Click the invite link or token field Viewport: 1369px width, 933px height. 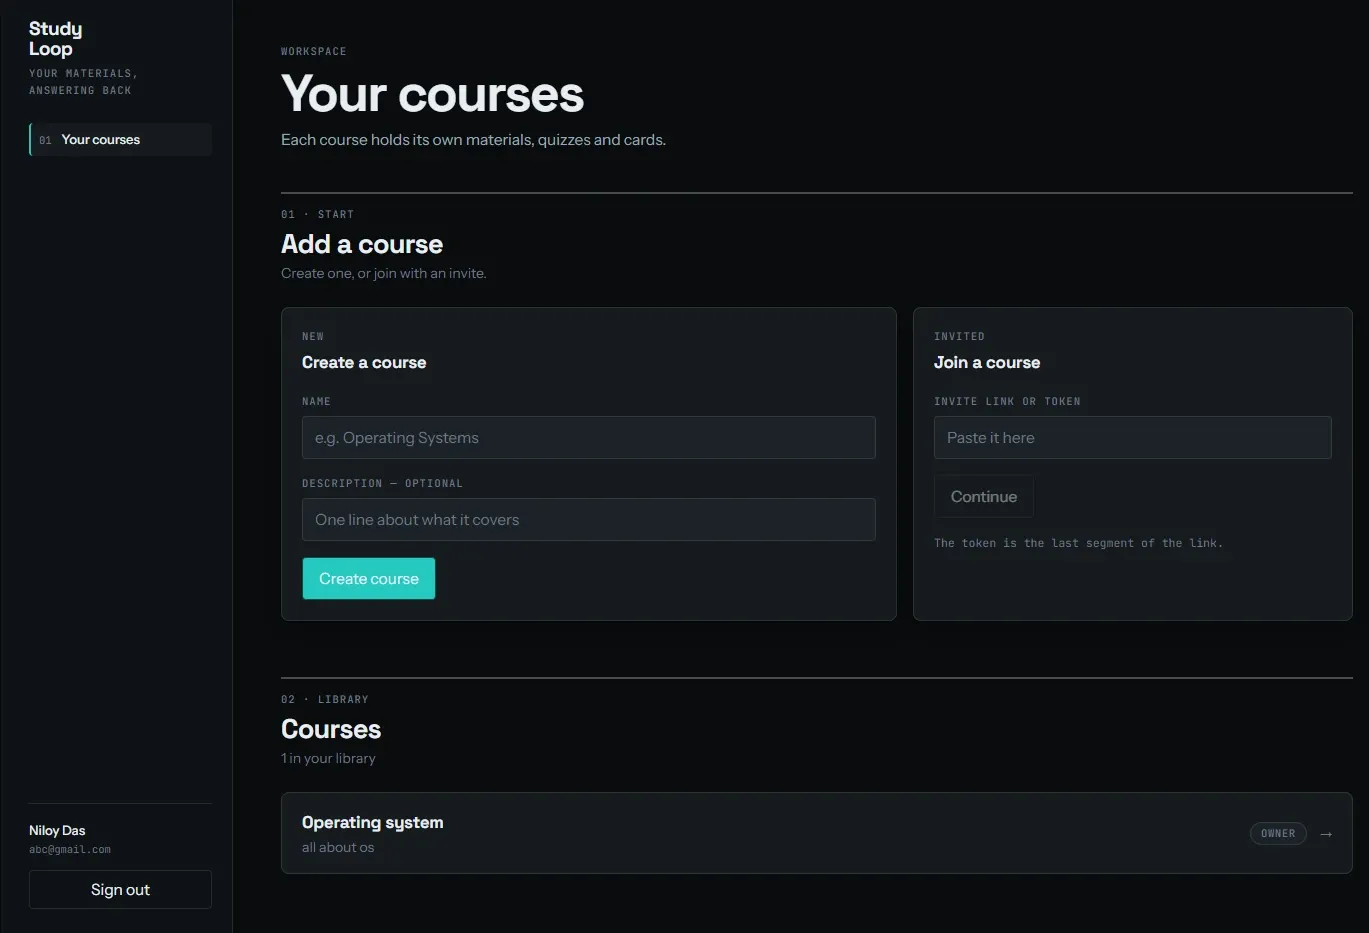tap(1133, 438)
